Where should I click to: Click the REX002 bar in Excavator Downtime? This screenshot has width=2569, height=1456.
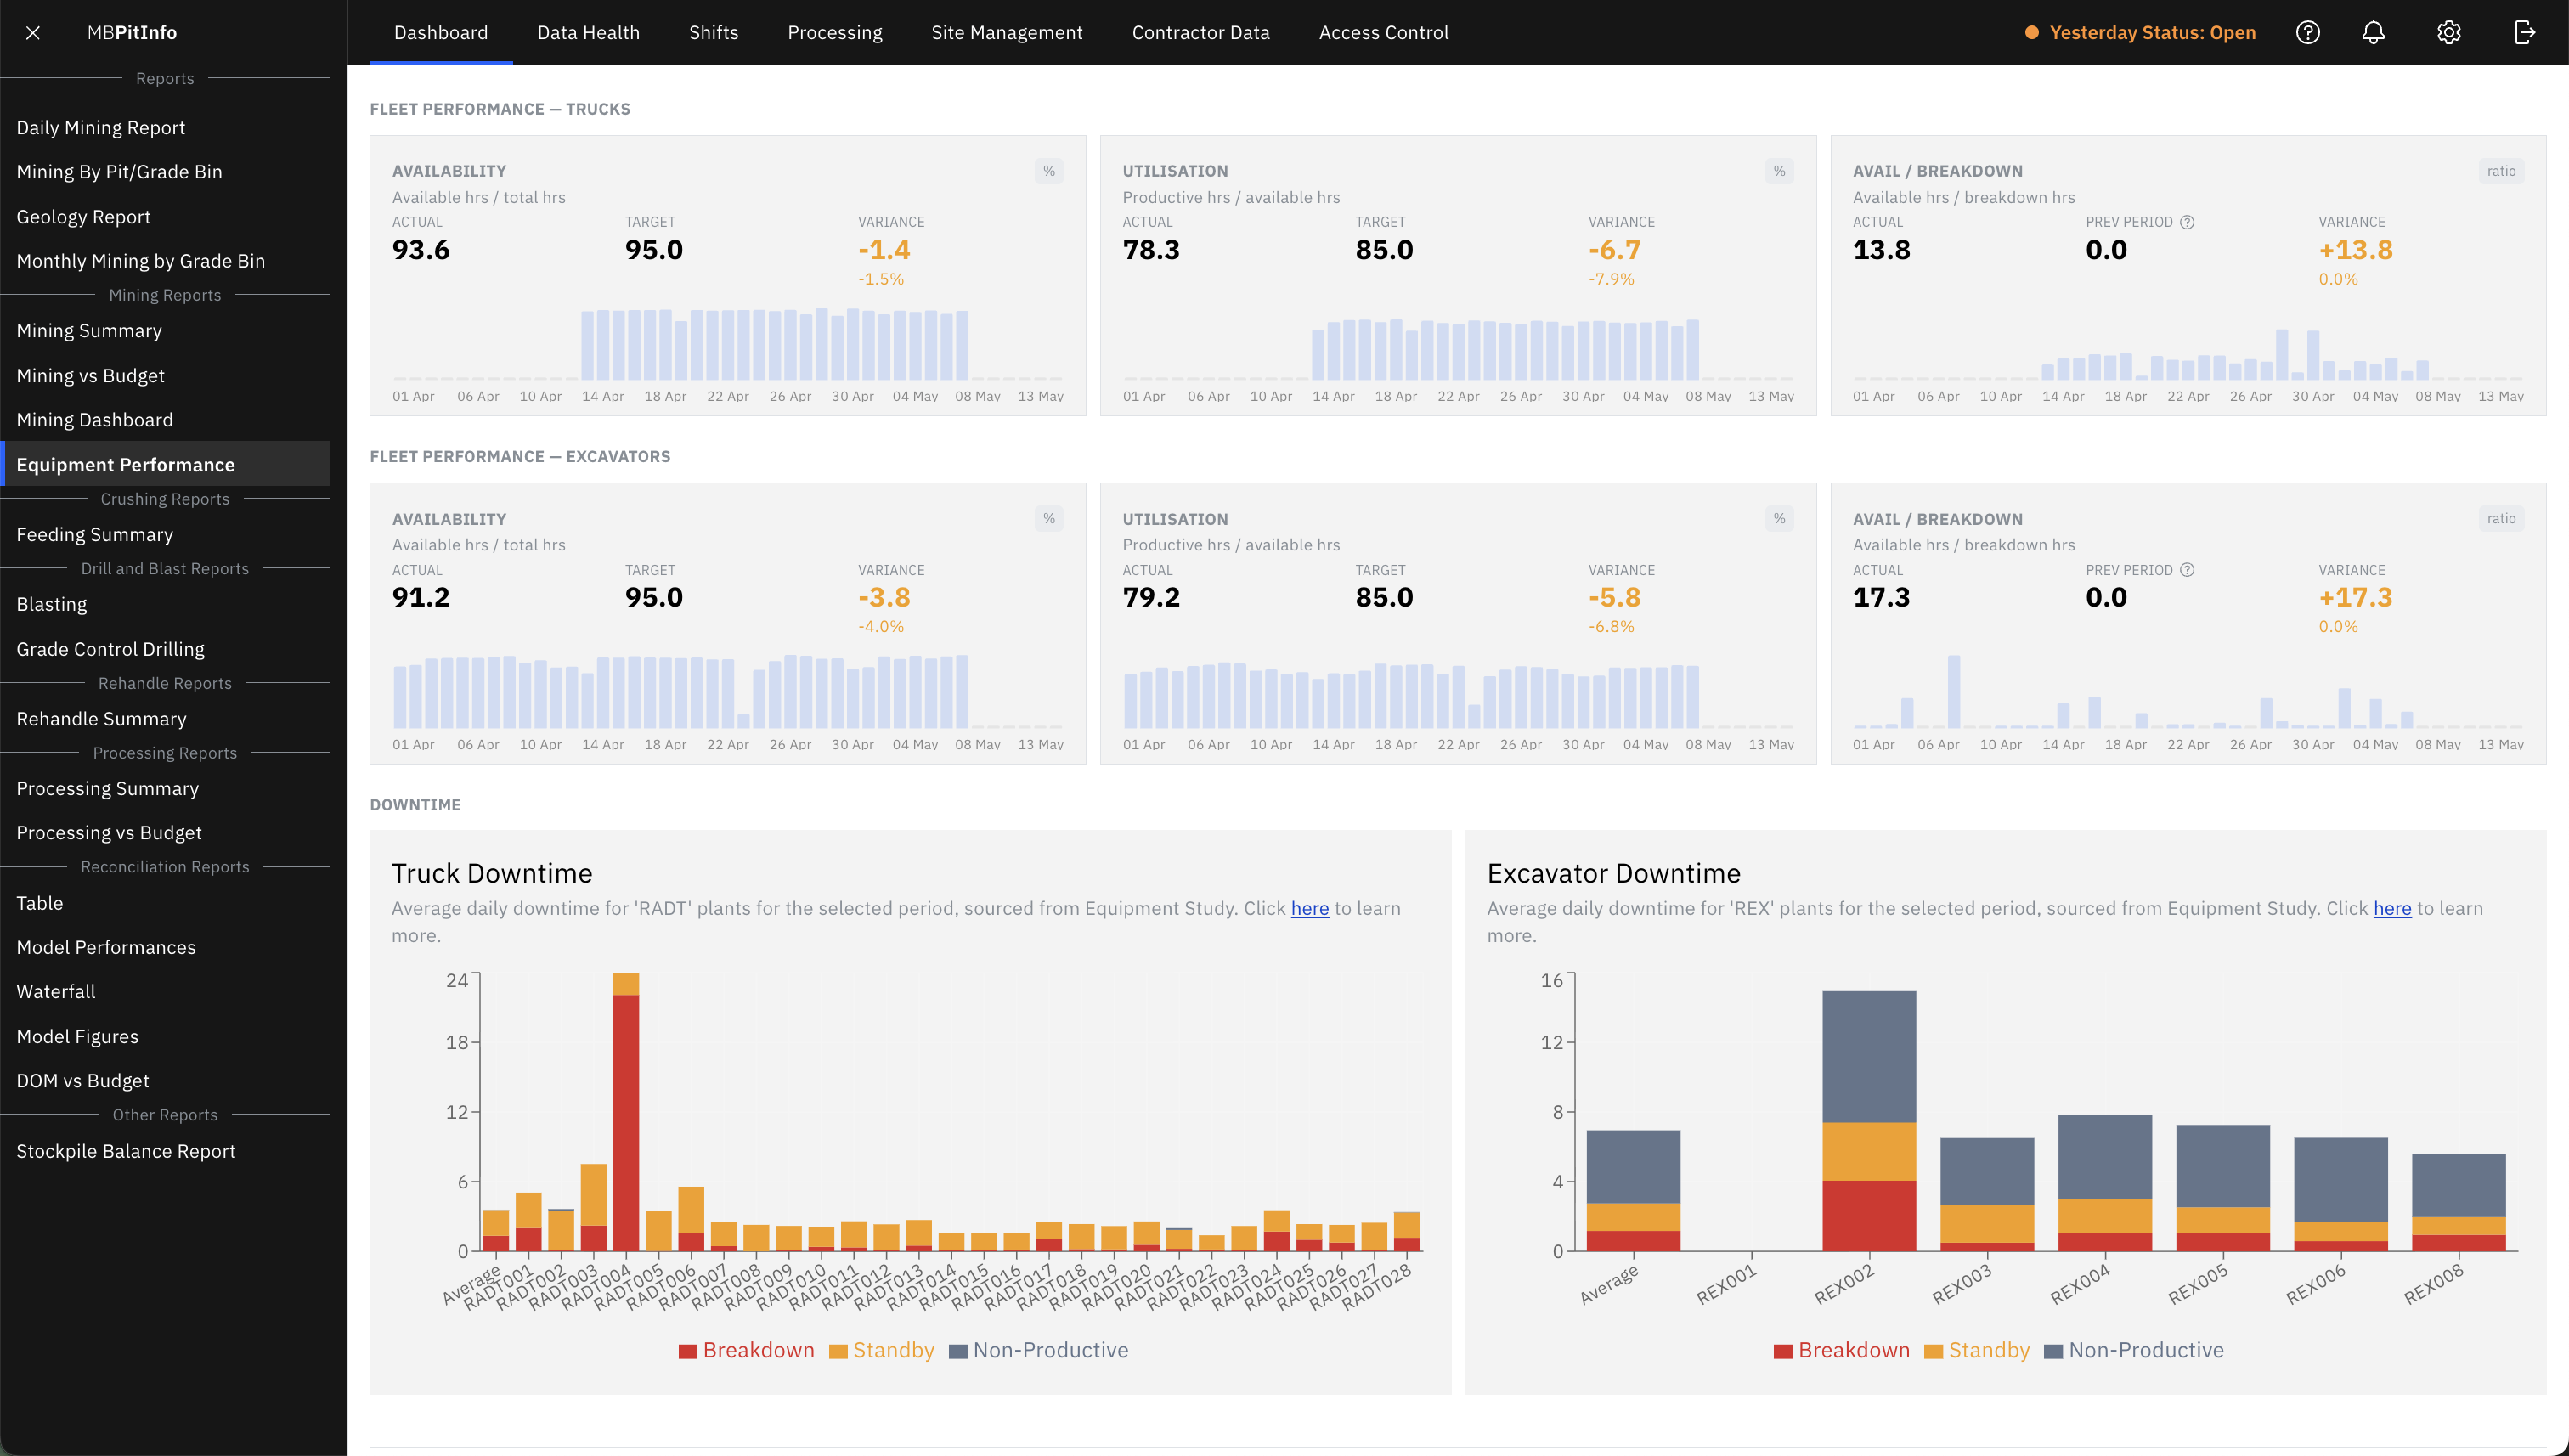point(1869,1121)
